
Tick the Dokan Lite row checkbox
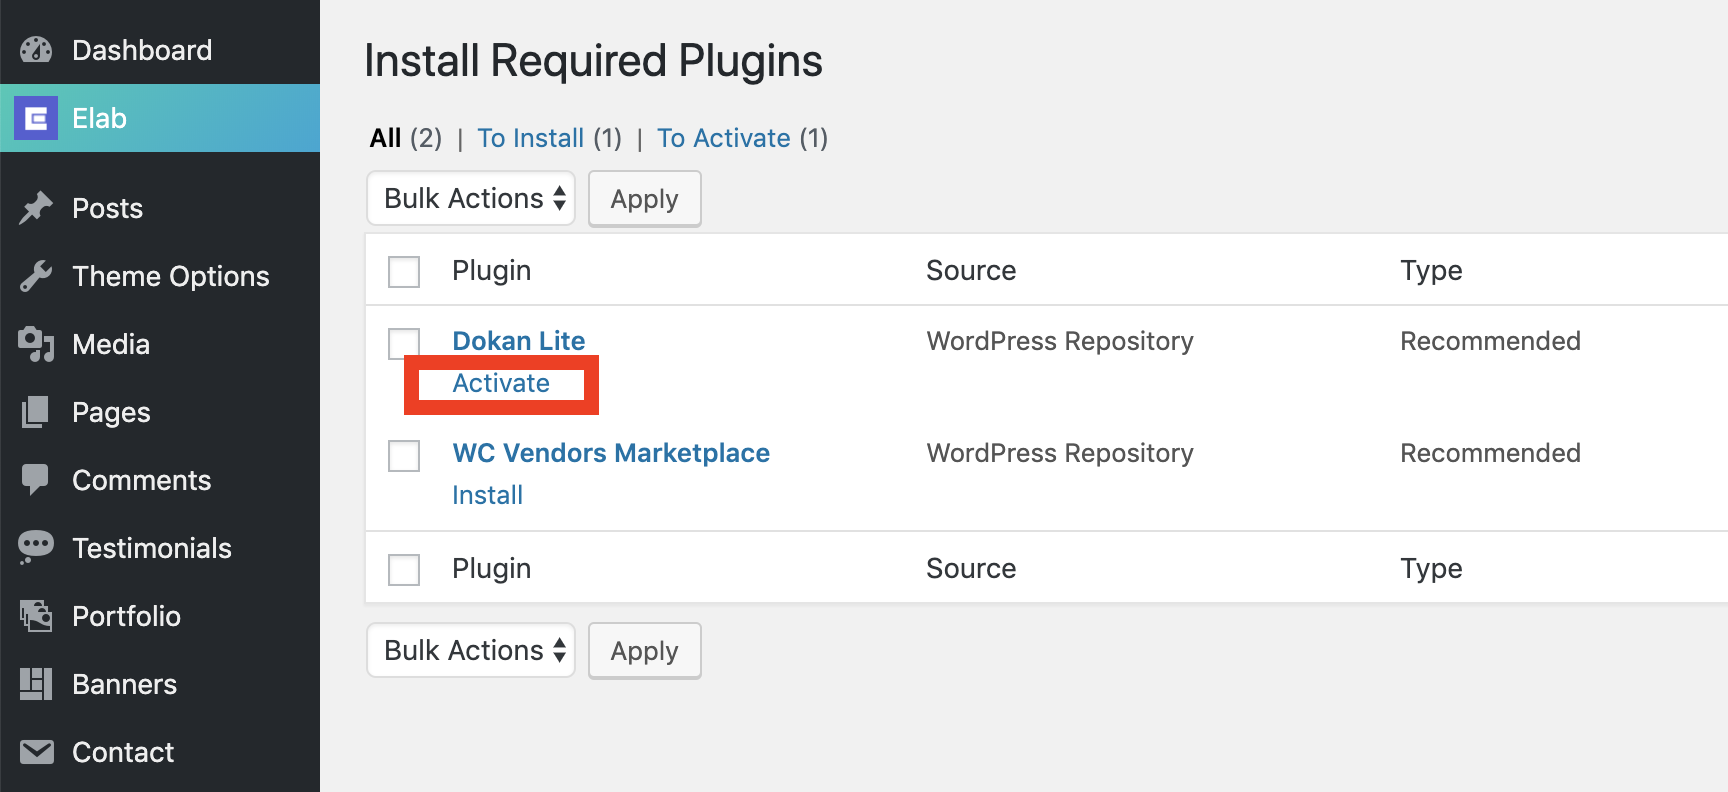404,343
